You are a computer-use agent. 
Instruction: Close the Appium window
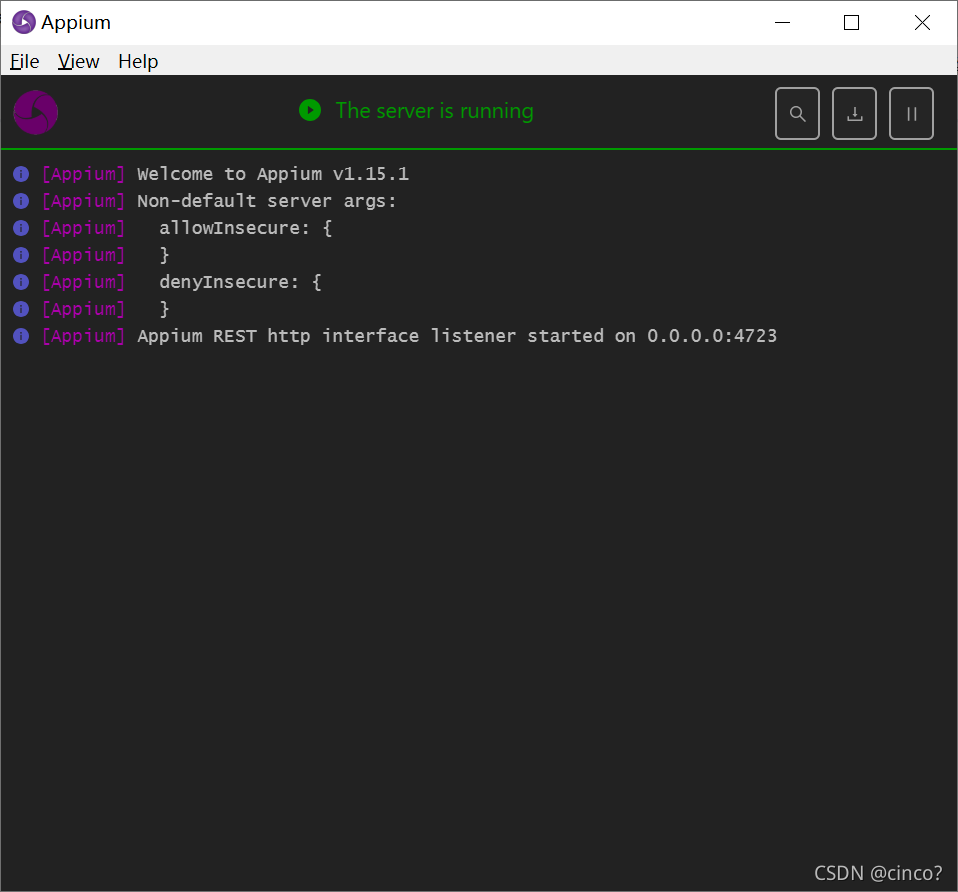(x=922, y=23)
